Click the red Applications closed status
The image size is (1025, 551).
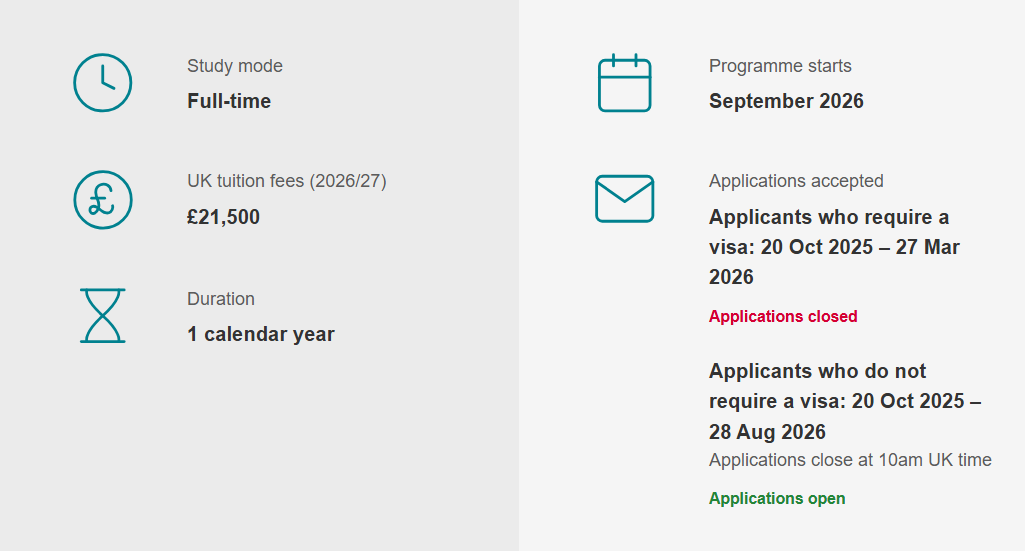[x=783, y=316]
